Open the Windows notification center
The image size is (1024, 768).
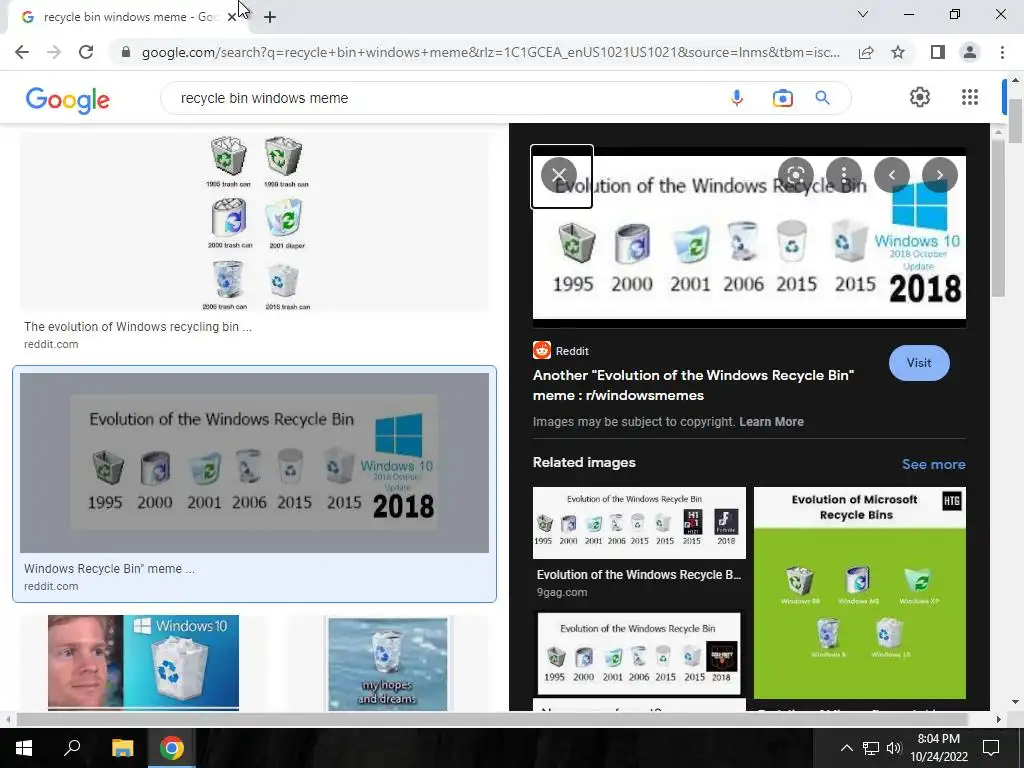[991, 748]
